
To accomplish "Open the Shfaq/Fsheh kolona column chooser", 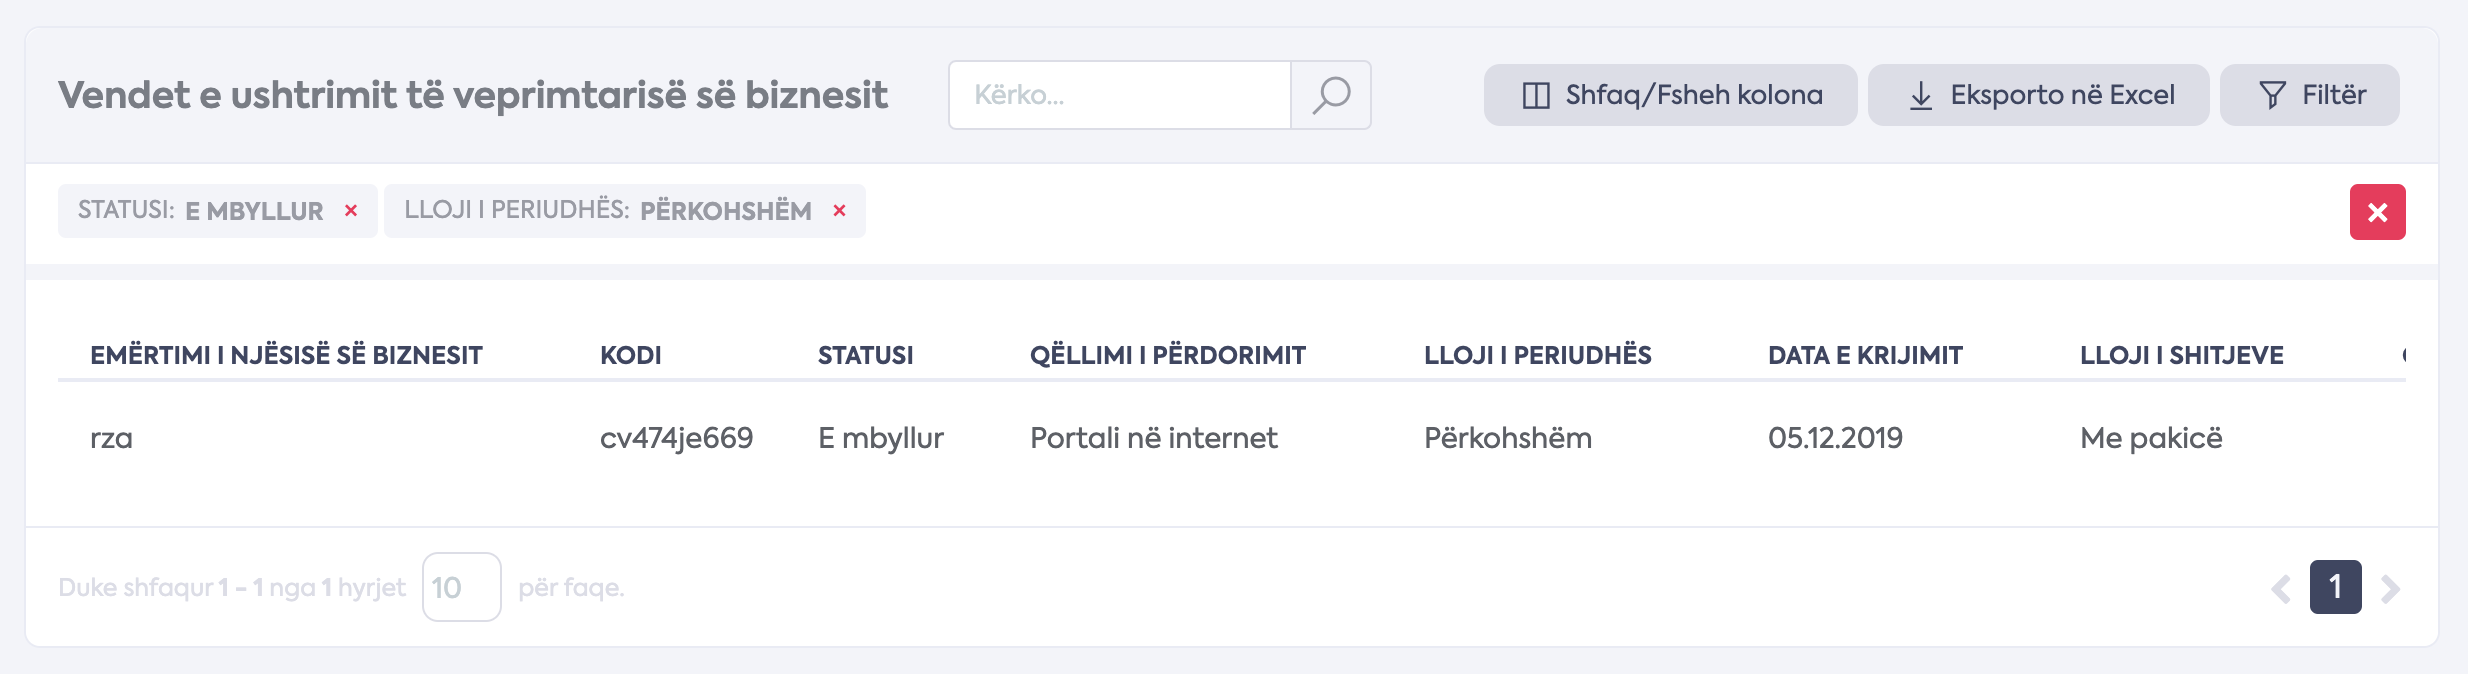I will [1670, 95].
